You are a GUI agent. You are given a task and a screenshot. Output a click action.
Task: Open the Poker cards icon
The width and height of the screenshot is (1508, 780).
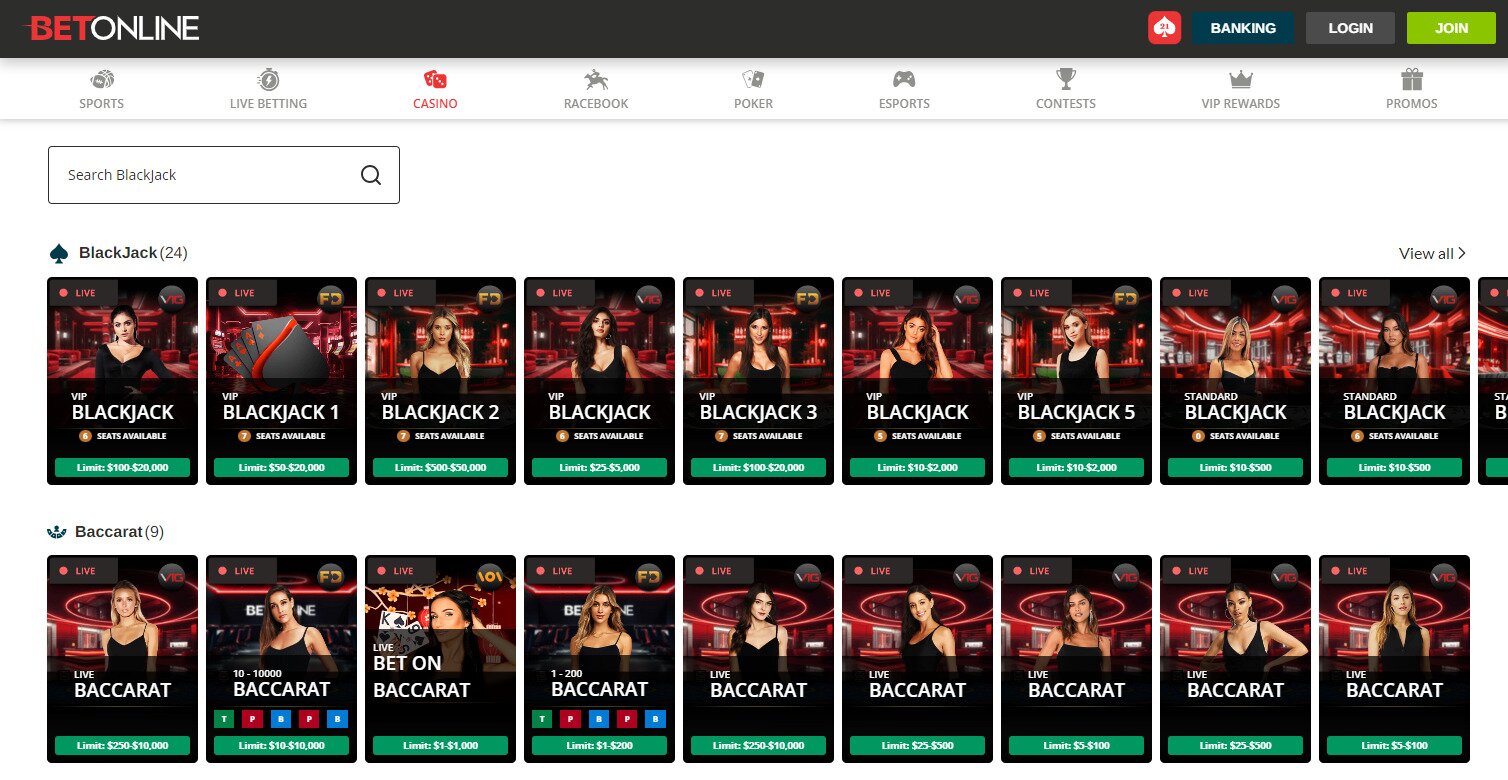(753, 80)
